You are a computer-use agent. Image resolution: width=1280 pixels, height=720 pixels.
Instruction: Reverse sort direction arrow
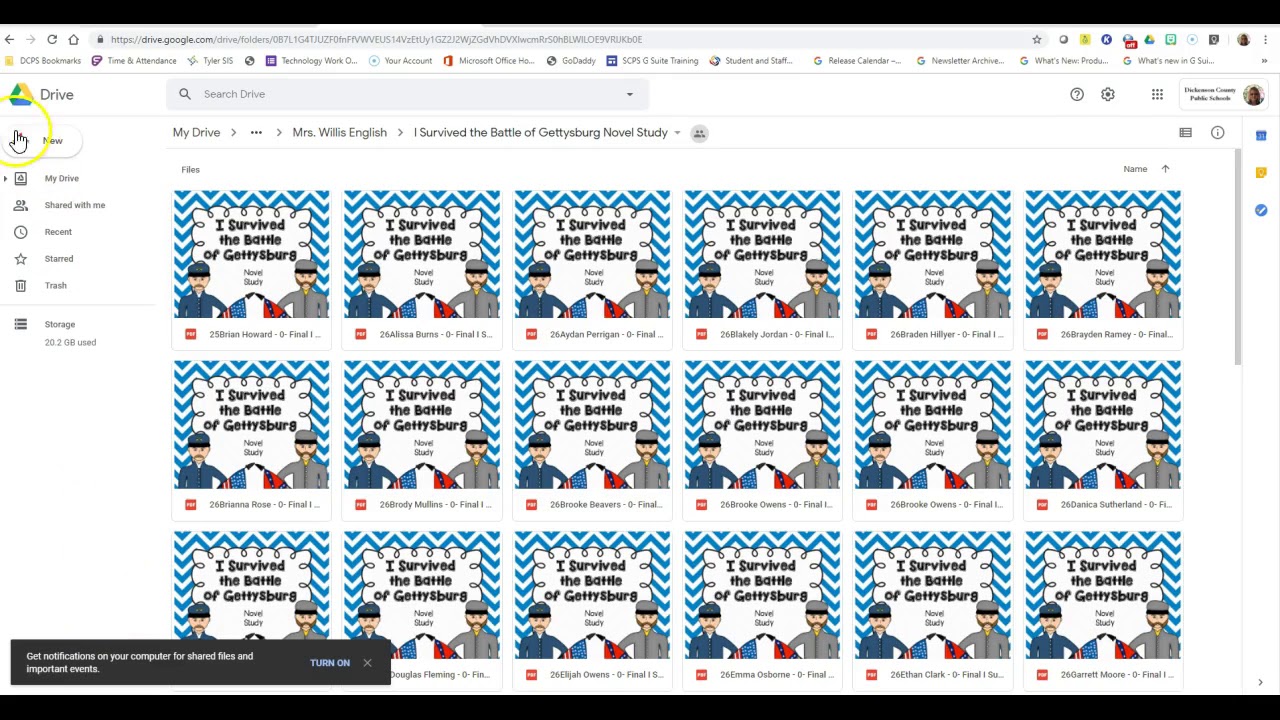pyautogui.click(x=1165, y=169)
